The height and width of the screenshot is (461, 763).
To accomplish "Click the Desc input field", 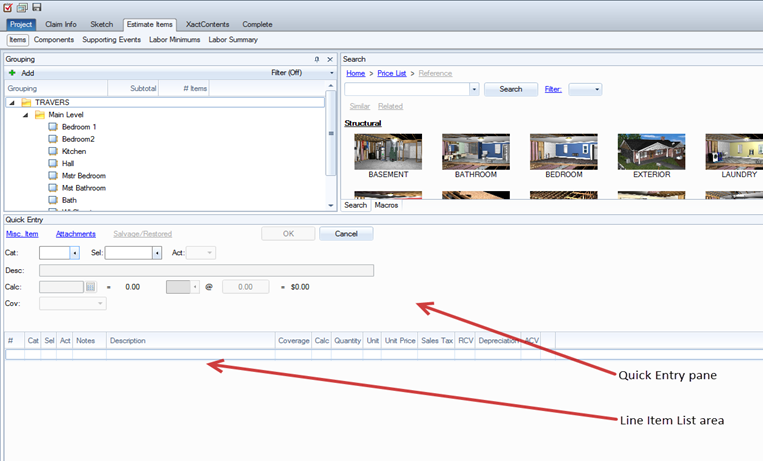I will [x=206, y=271].
